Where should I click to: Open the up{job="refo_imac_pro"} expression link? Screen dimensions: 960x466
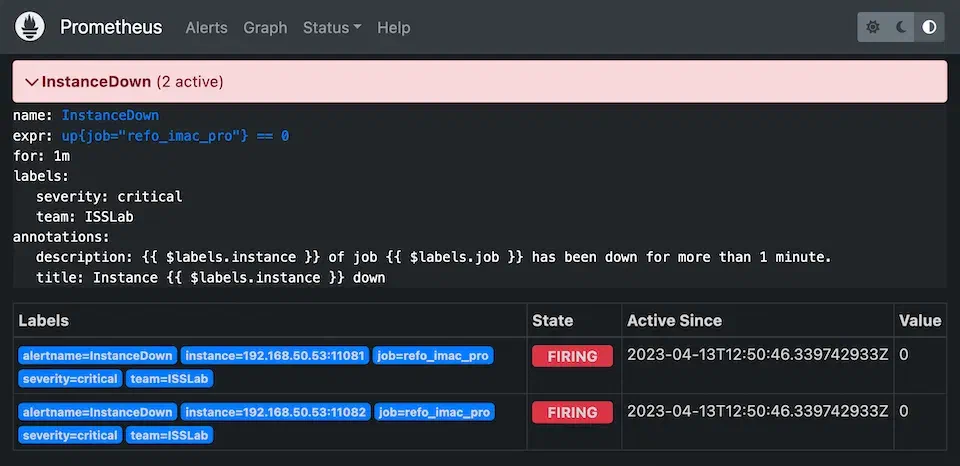(x=175, y=135)
